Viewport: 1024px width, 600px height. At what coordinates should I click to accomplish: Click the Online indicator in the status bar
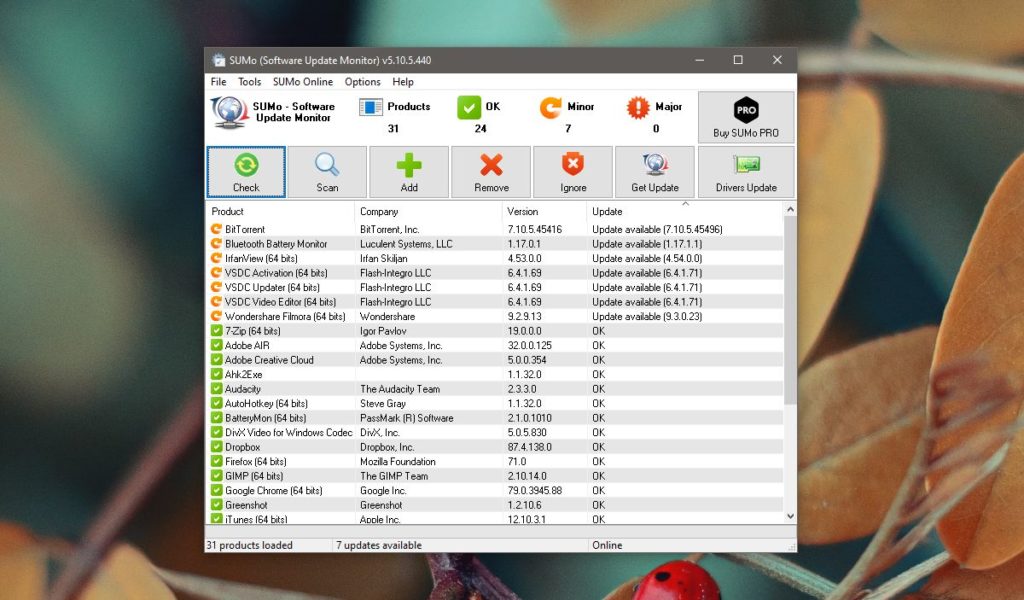(x=608, y=545)
